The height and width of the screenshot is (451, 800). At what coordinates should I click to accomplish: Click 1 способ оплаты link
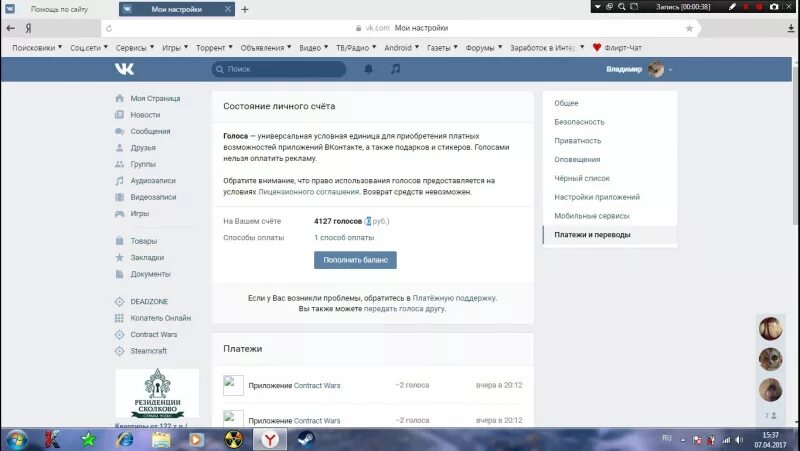coord(344,238)
